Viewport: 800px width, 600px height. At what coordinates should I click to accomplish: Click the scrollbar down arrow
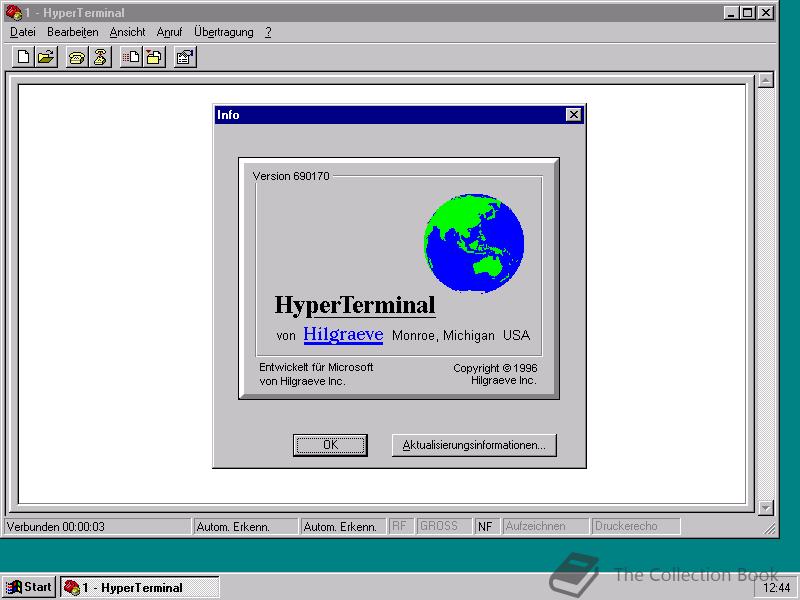pyautogui.click(x=766, y=508)
